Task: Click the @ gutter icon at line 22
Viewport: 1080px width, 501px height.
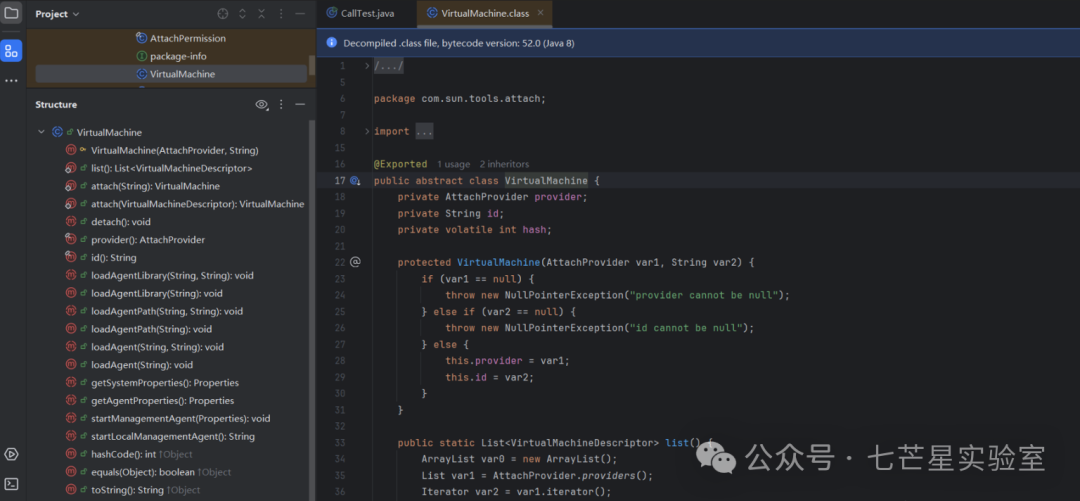Action: pos(355,262)
